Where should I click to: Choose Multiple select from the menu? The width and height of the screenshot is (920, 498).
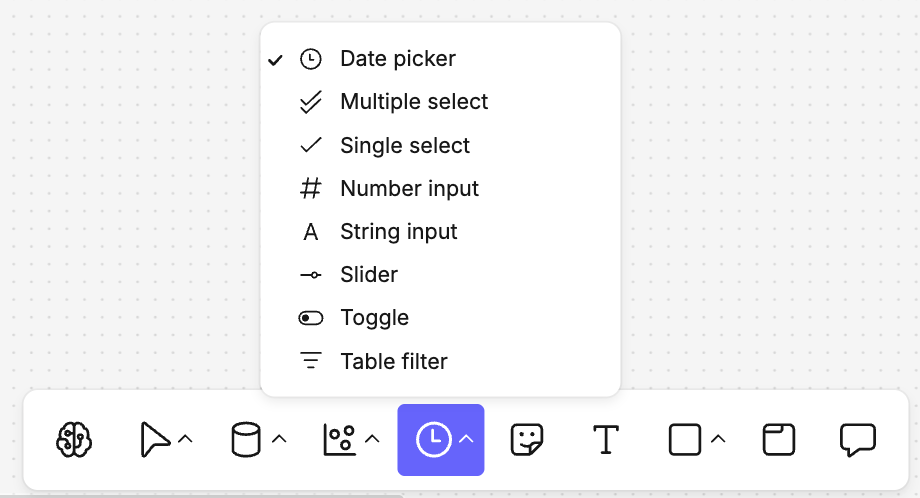414,102
